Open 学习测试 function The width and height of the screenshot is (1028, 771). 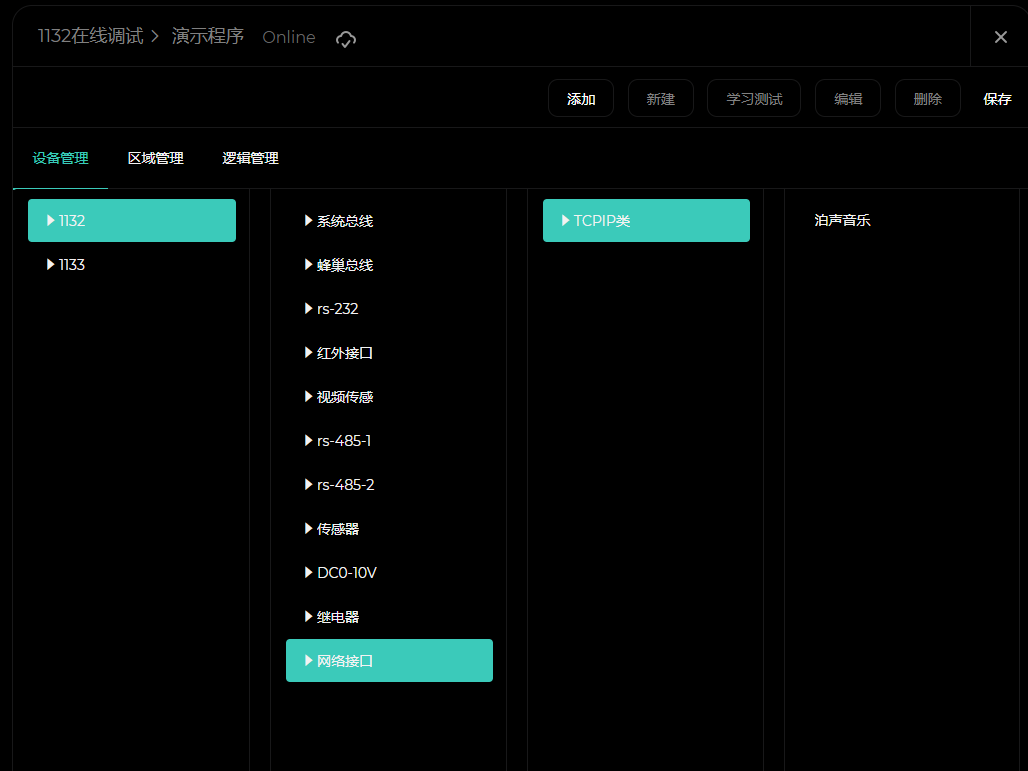[754, 98]
